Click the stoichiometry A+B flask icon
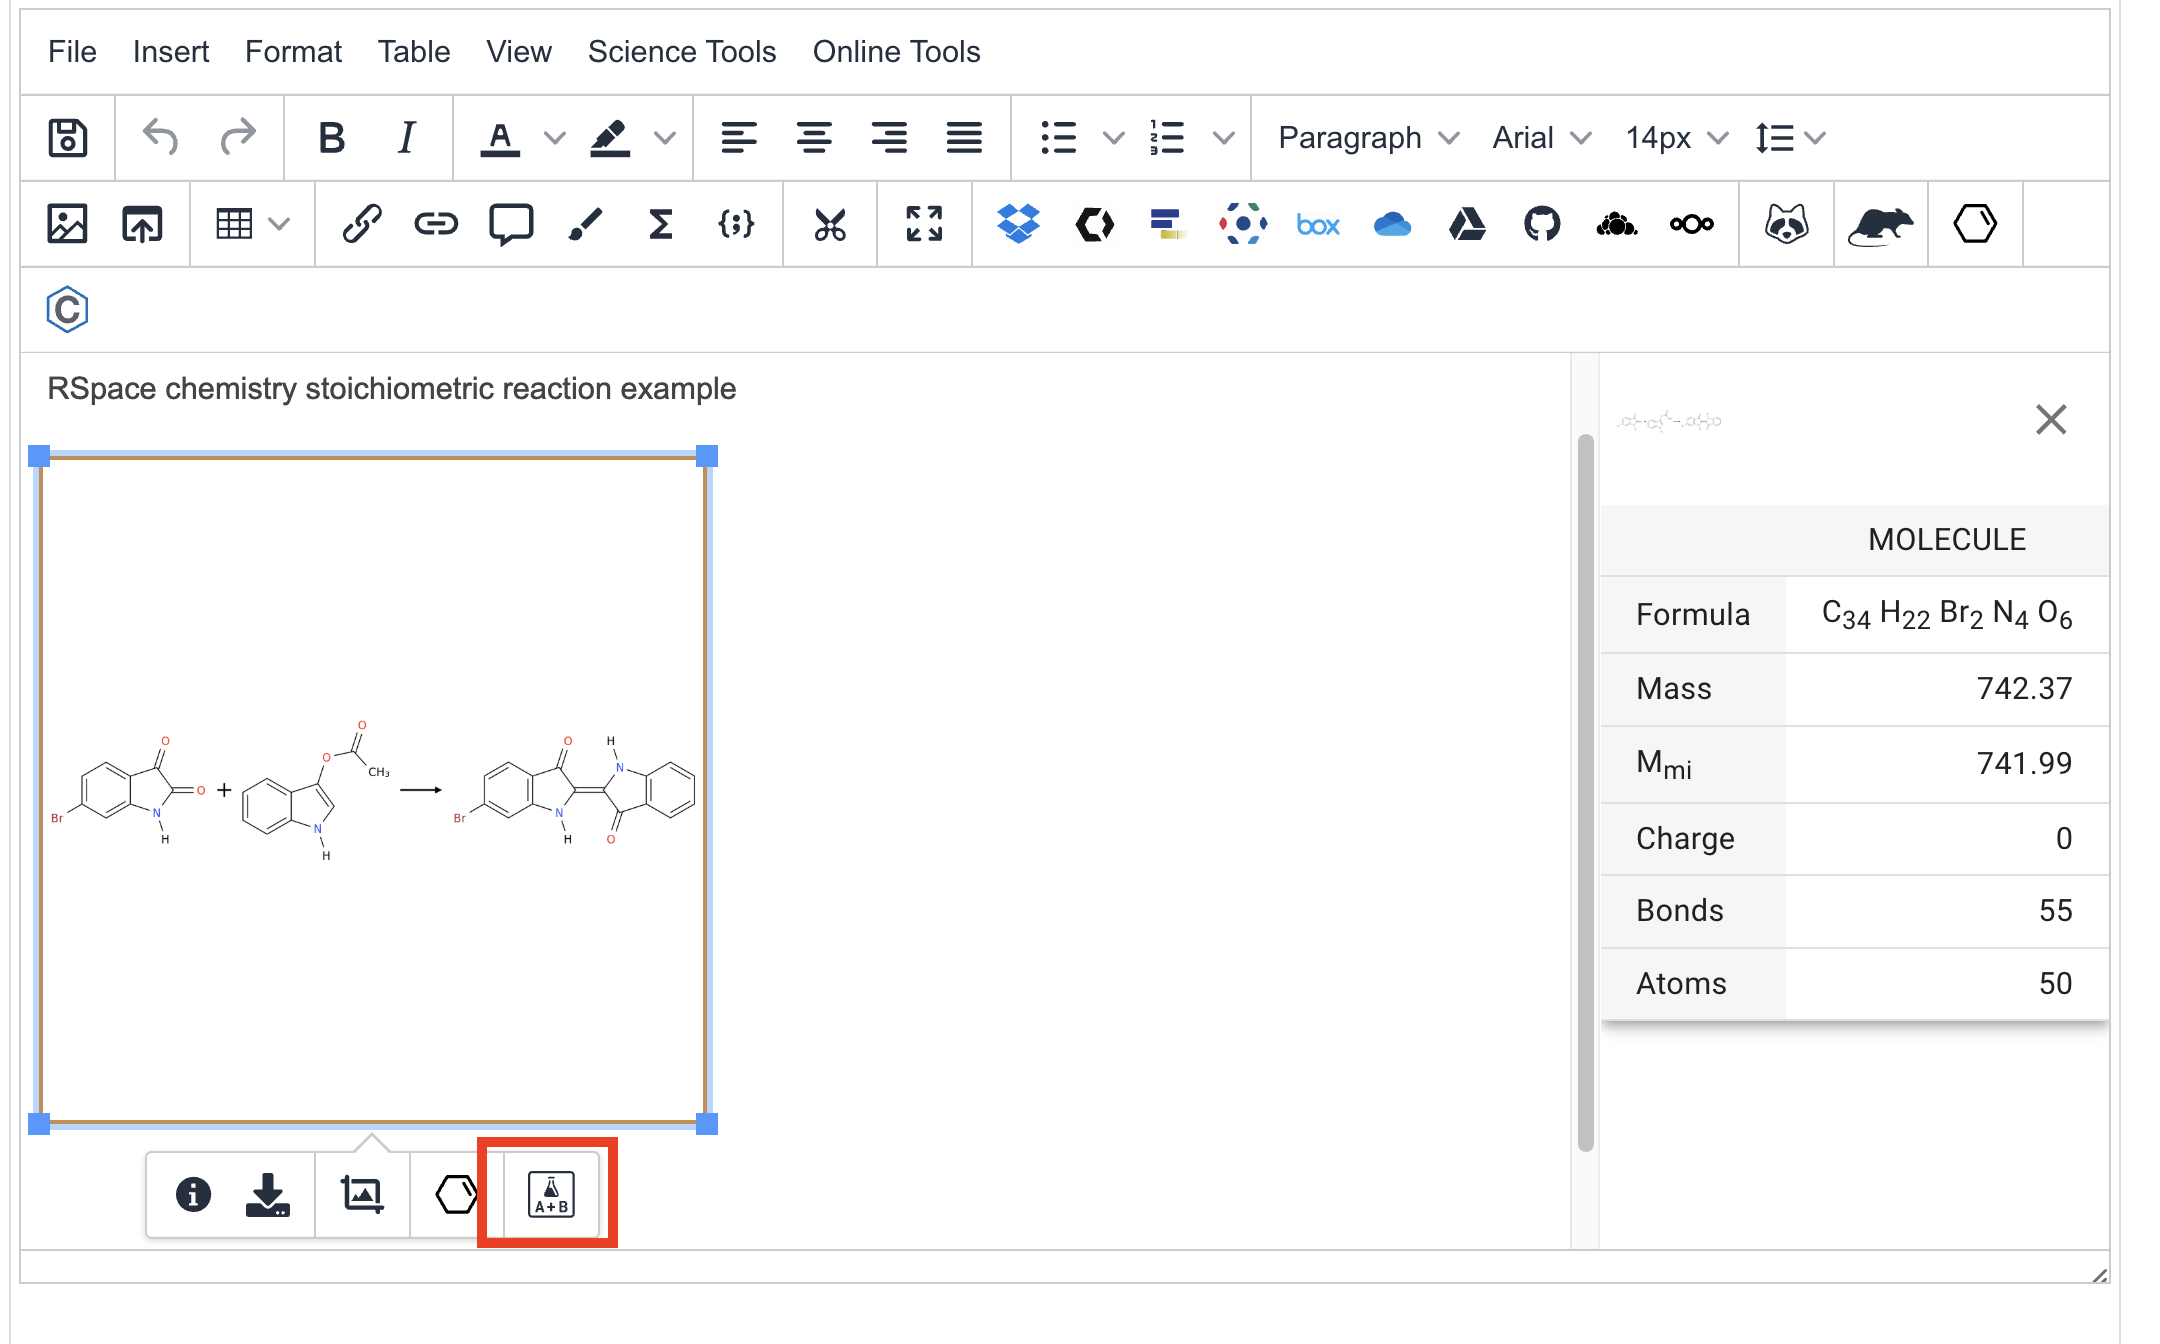Image resolution: width=2160 pixels, height=1344 pixels. tap(551, 1194)
